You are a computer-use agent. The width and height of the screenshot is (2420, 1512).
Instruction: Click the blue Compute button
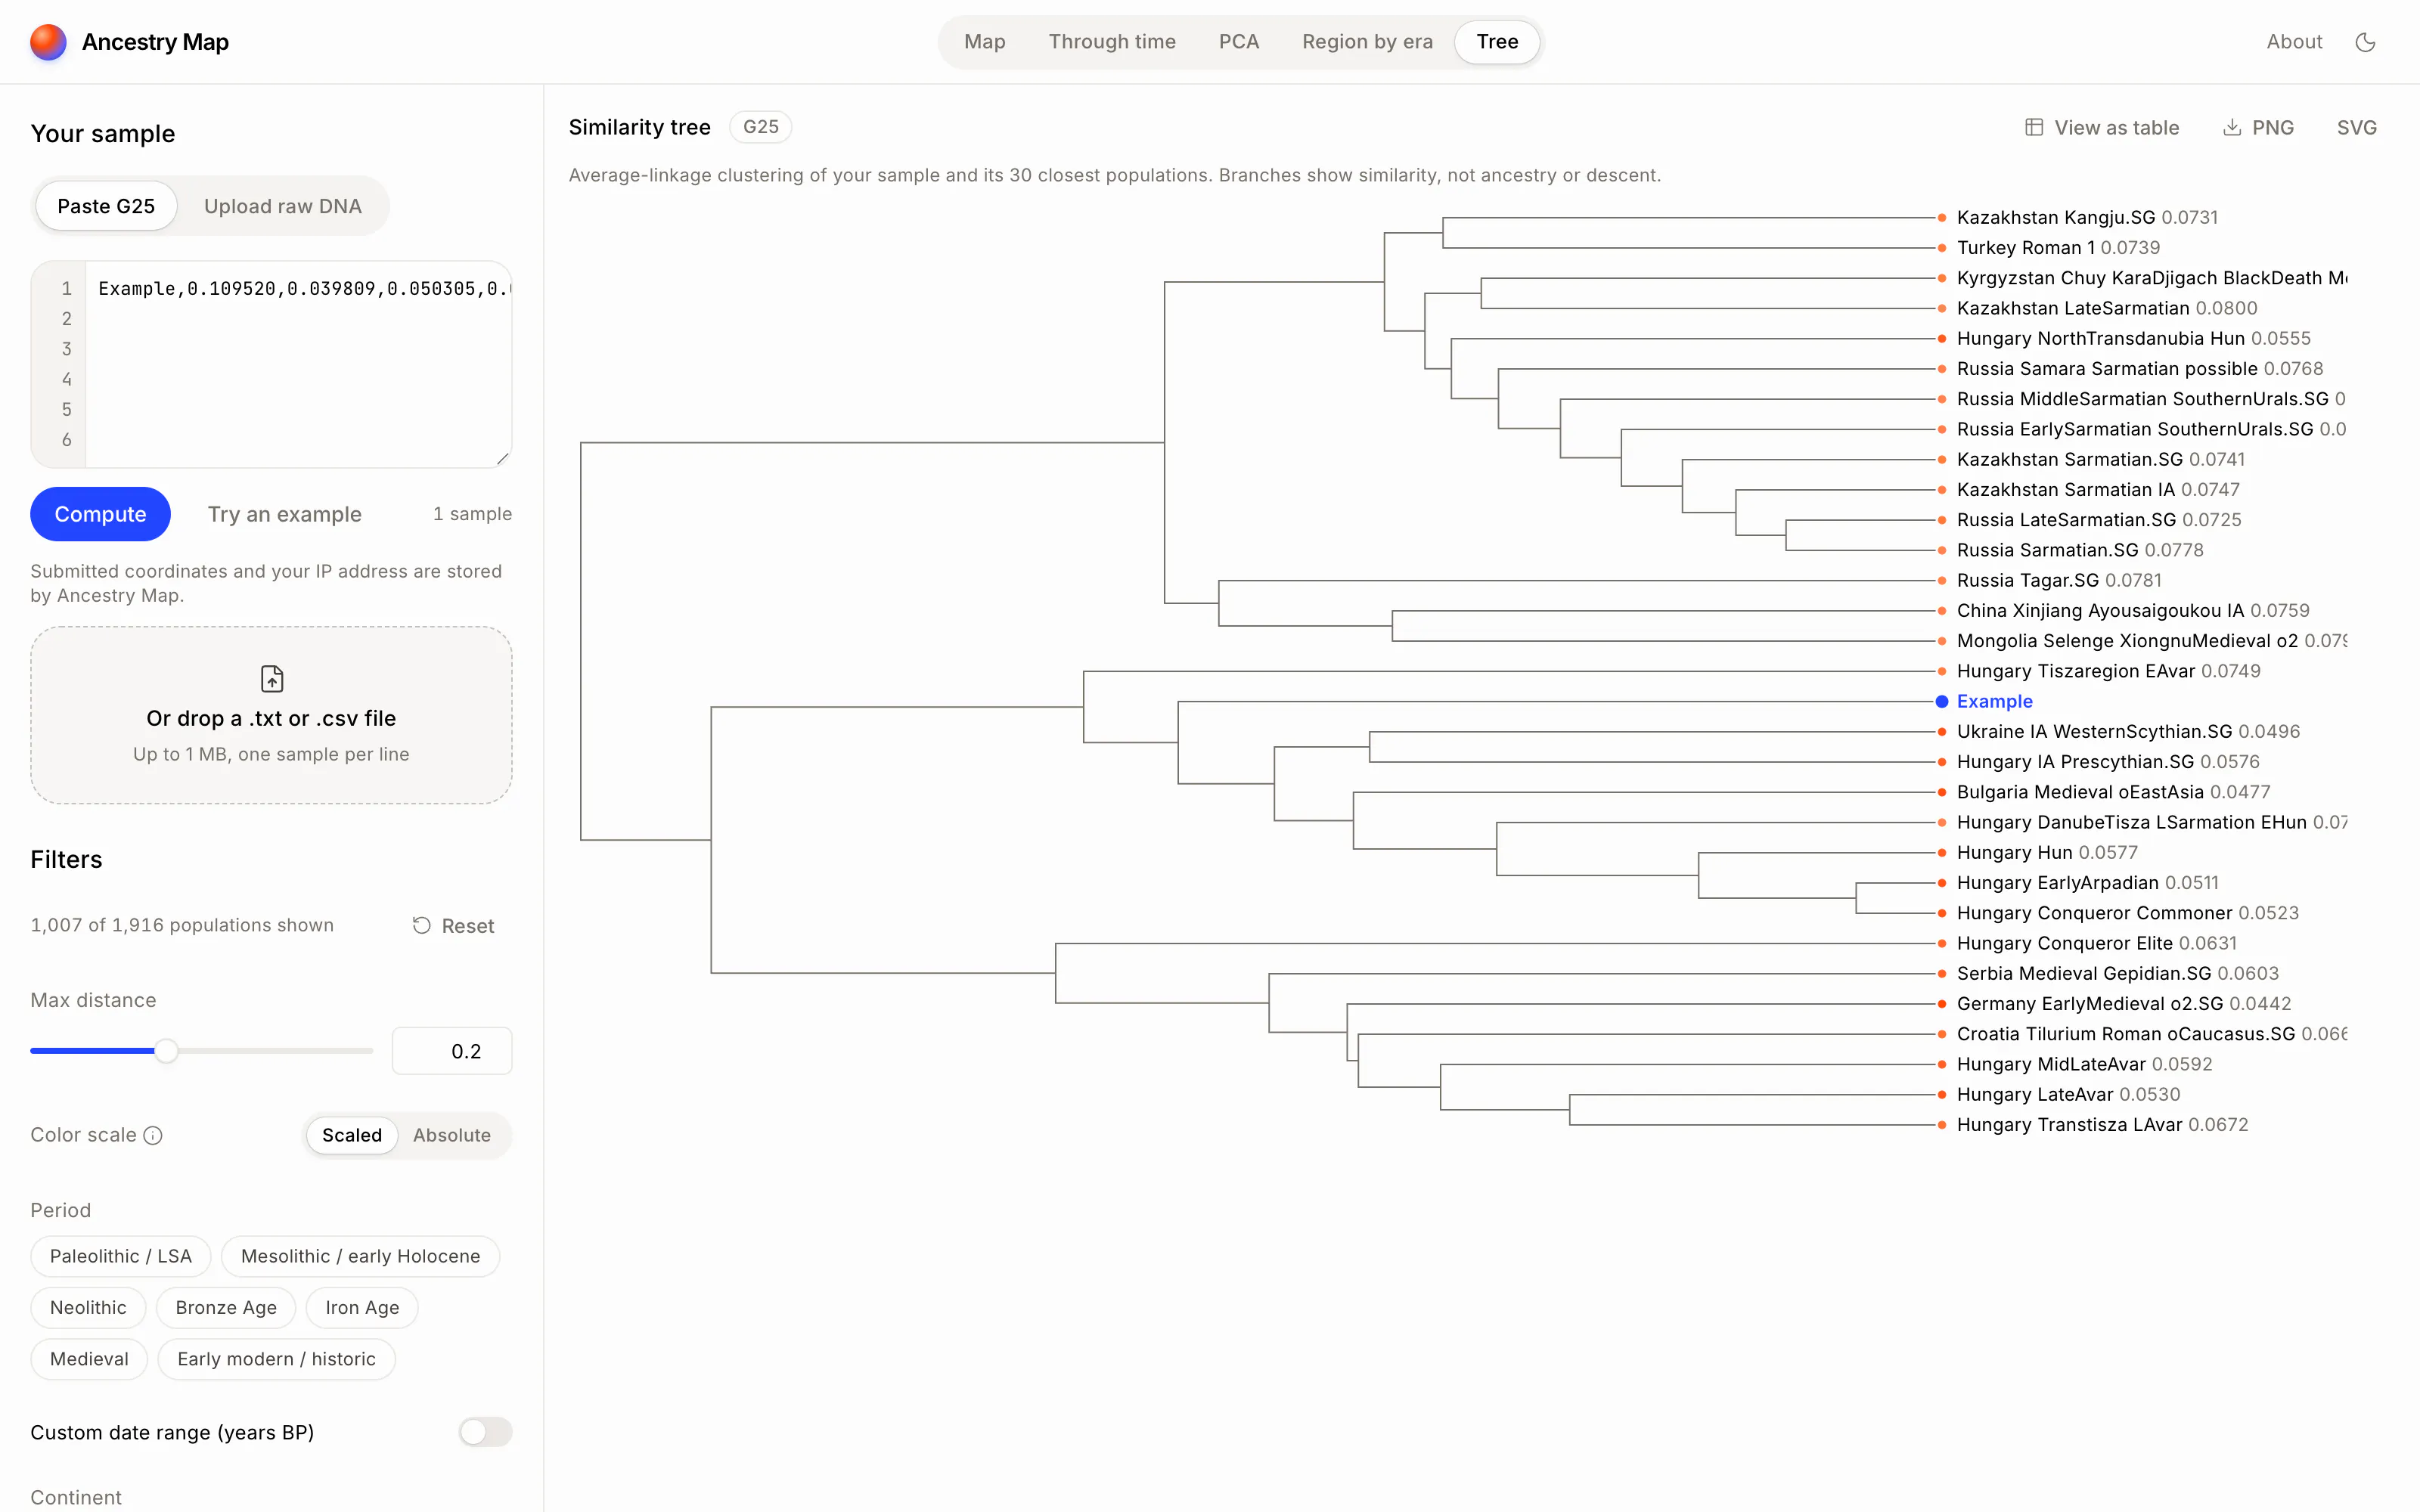(100, 514)
